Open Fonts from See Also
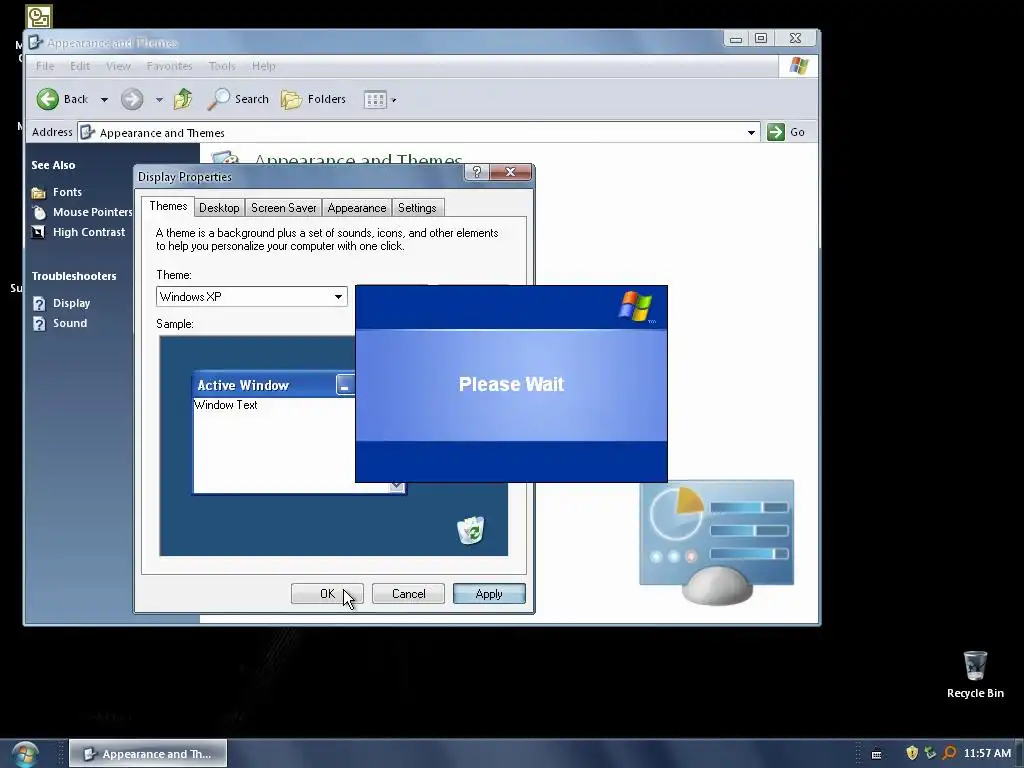Viewport: 1024px width, 768px height. 67,192
